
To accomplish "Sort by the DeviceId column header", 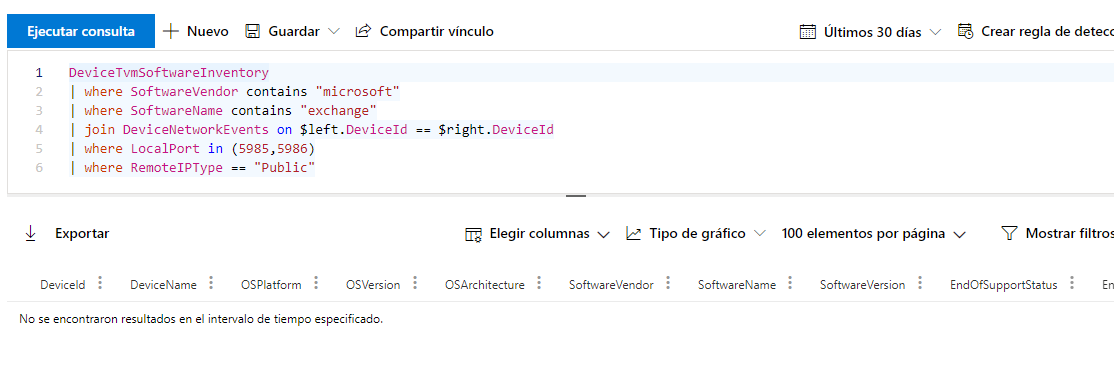I will [63, 285].
